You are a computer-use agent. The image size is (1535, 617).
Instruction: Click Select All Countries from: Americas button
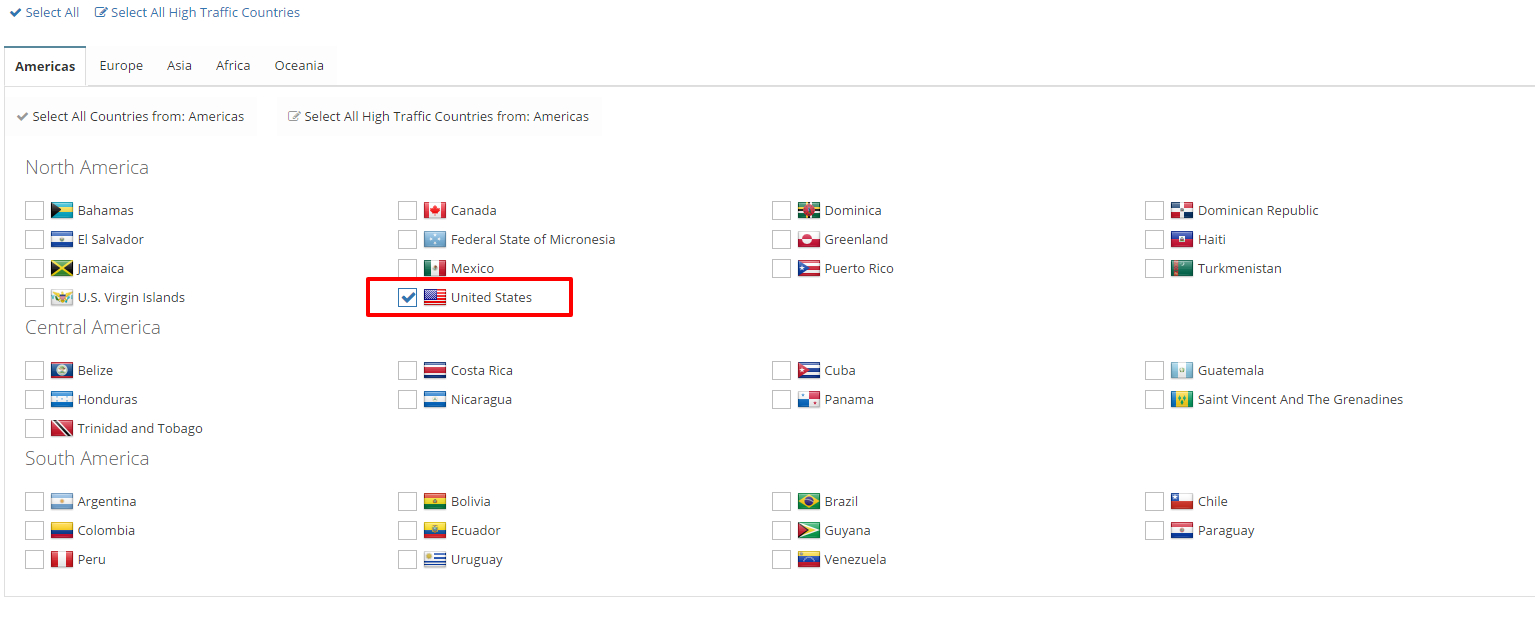point(131,116)
